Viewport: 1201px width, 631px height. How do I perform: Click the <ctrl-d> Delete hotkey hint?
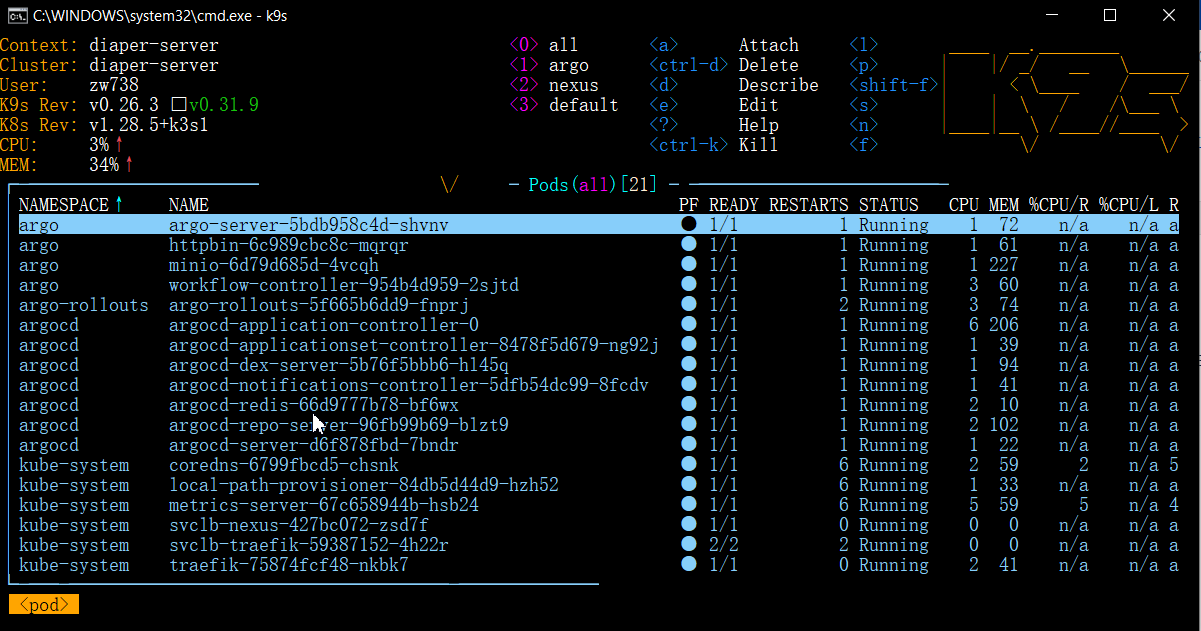(x=724, y=65)
